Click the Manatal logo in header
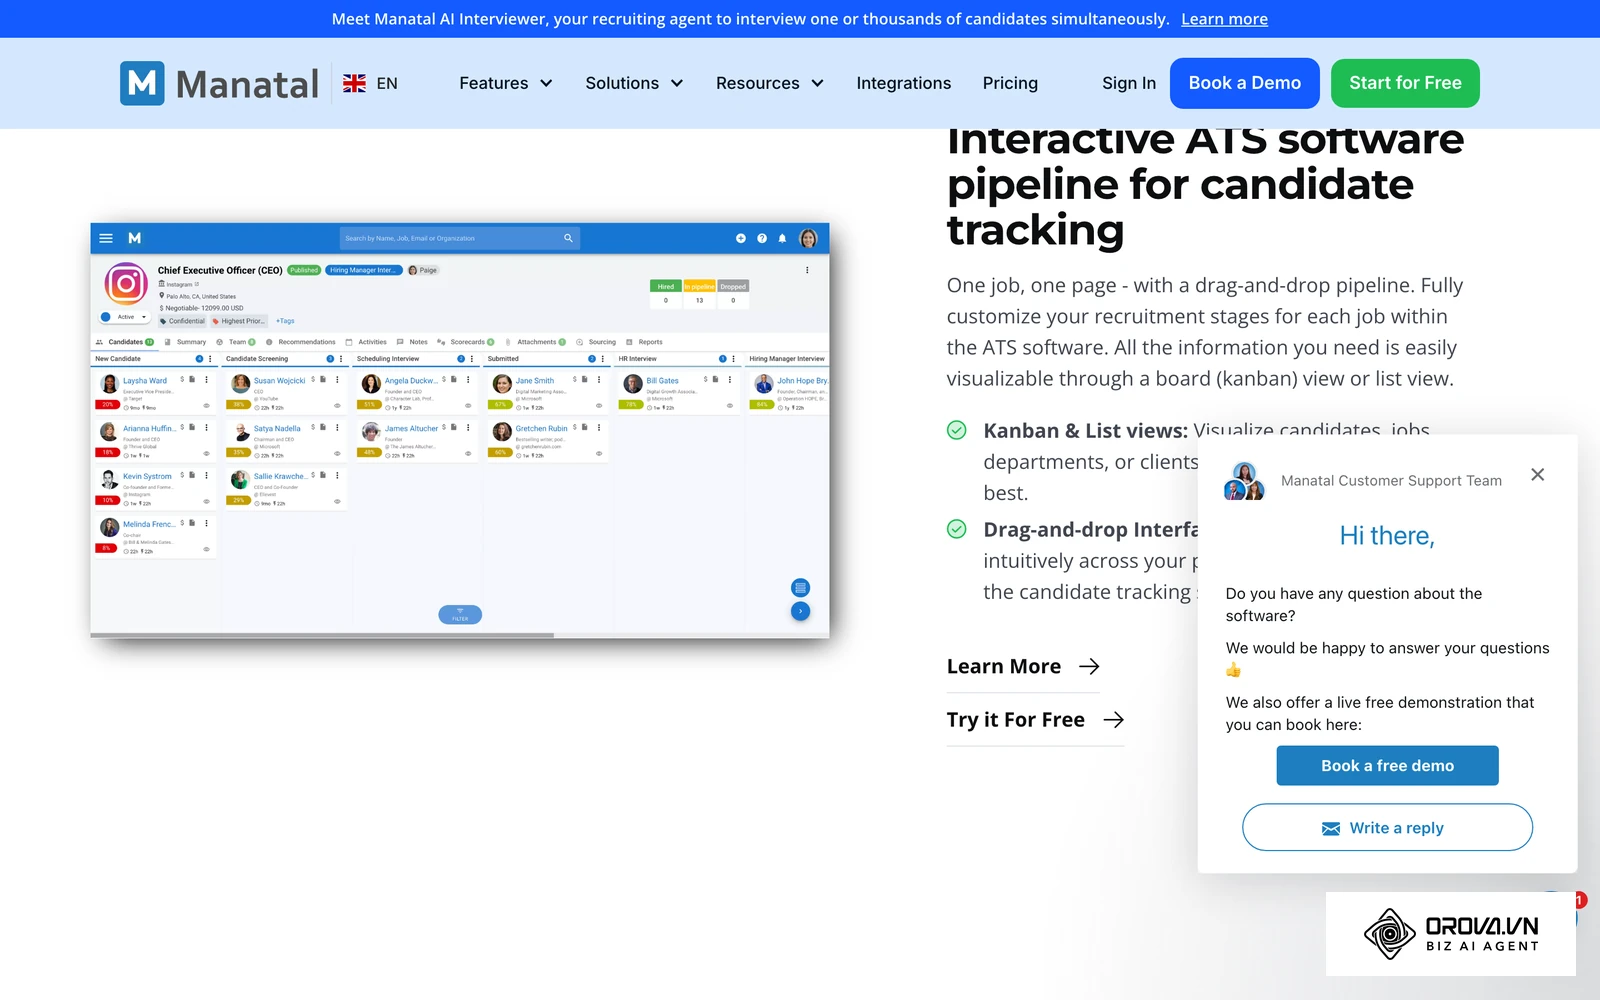Screen dimensions: 1600x1000 coord(219,83)
